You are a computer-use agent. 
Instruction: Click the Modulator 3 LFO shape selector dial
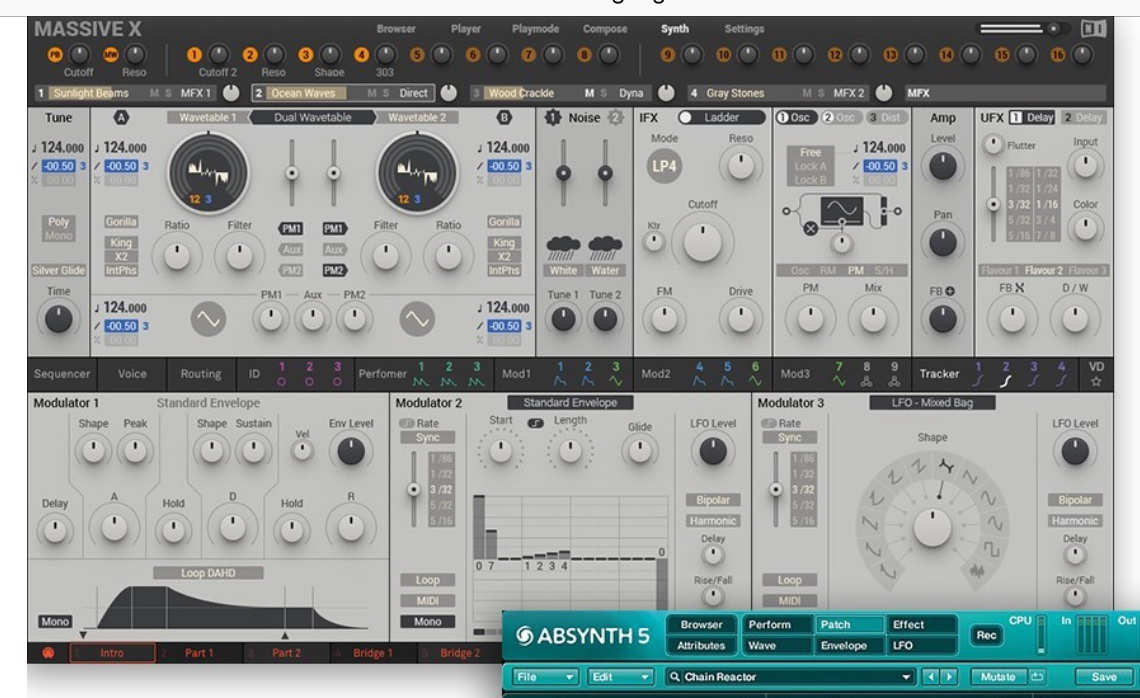coord(932,528)
